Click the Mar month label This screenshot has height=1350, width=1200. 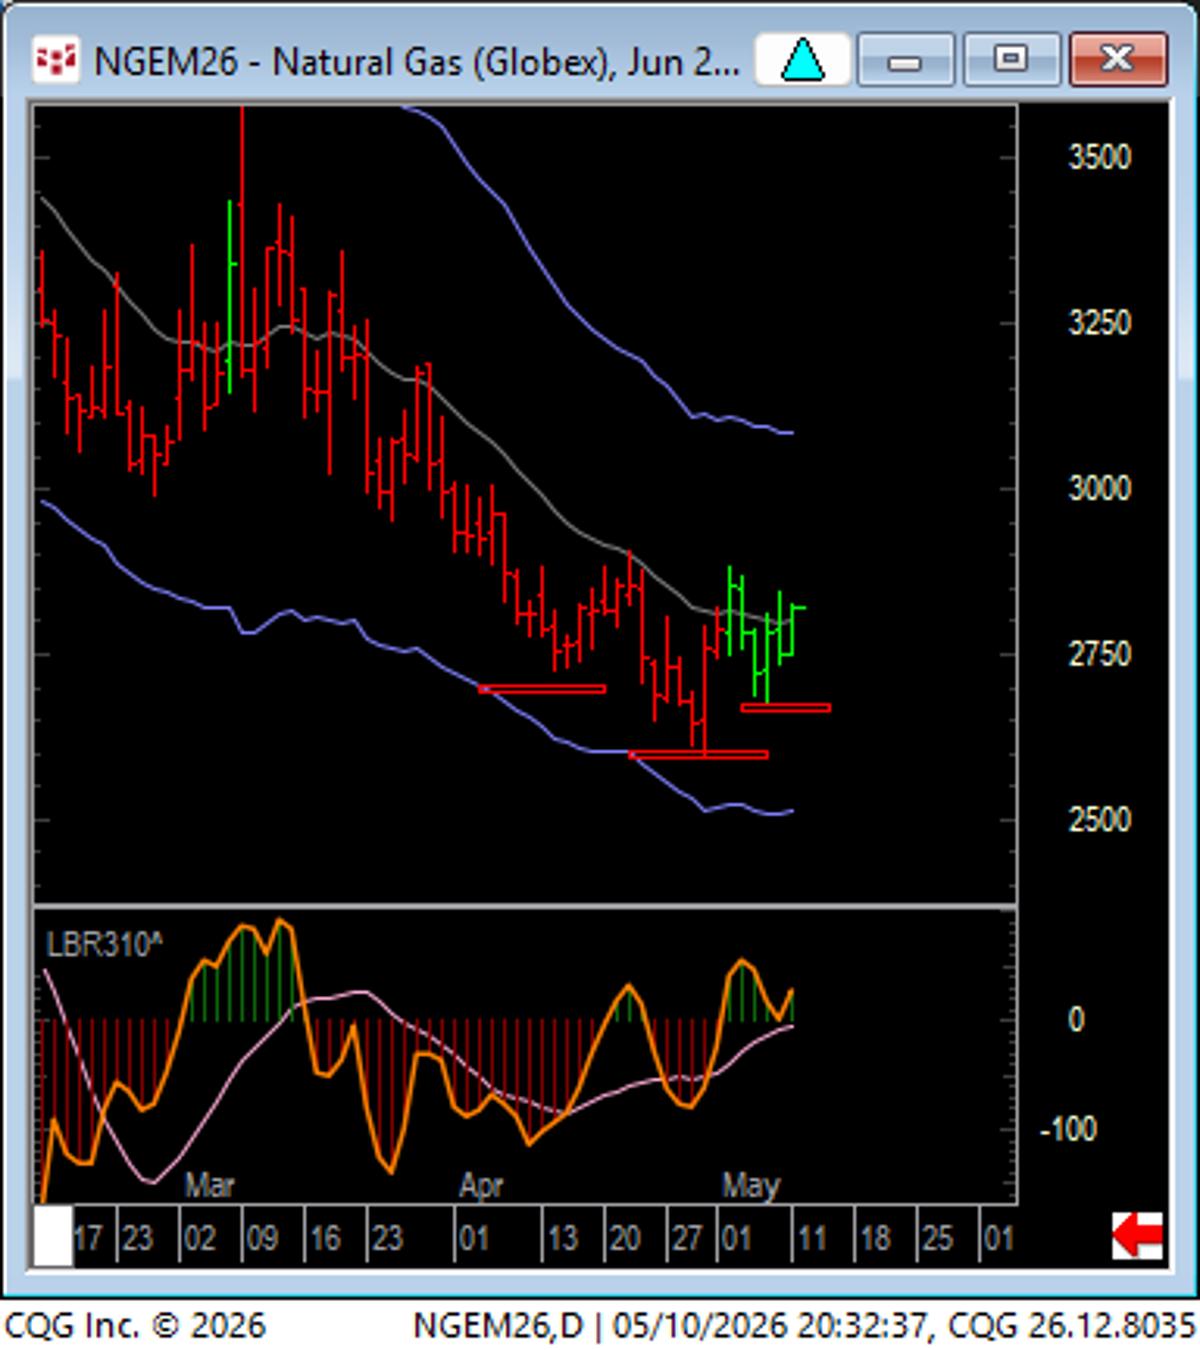(209, 1186)
